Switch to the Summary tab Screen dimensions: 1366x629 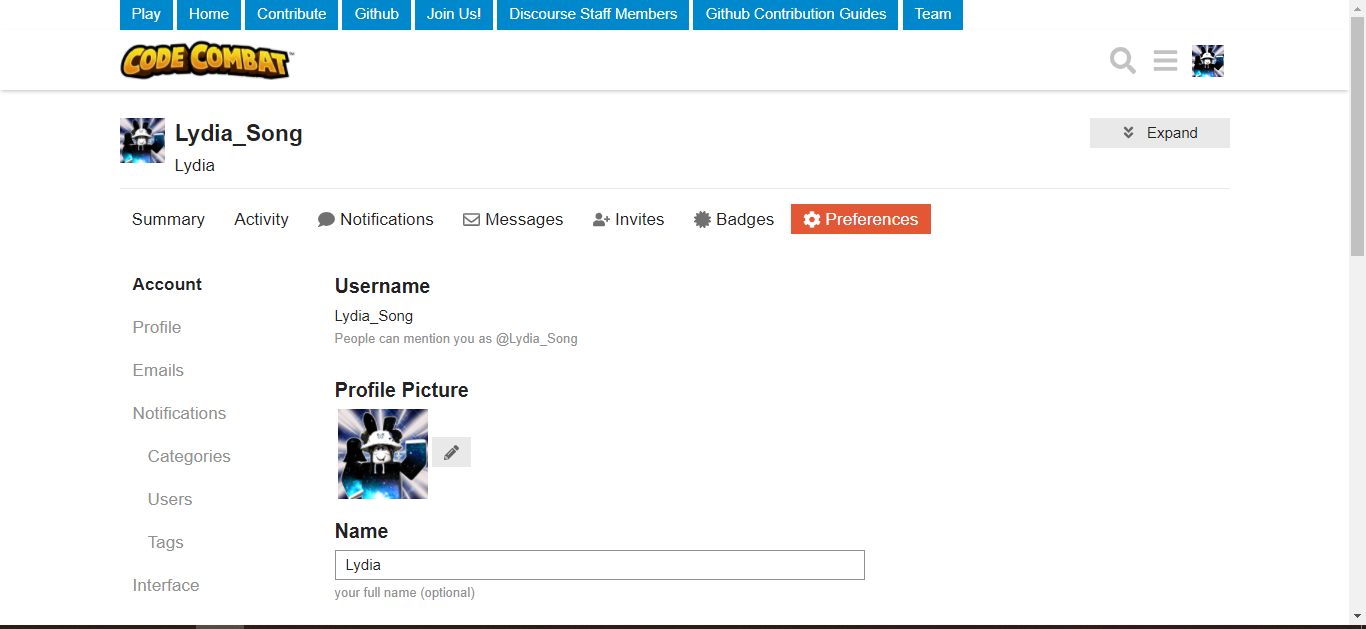[168, 219]
